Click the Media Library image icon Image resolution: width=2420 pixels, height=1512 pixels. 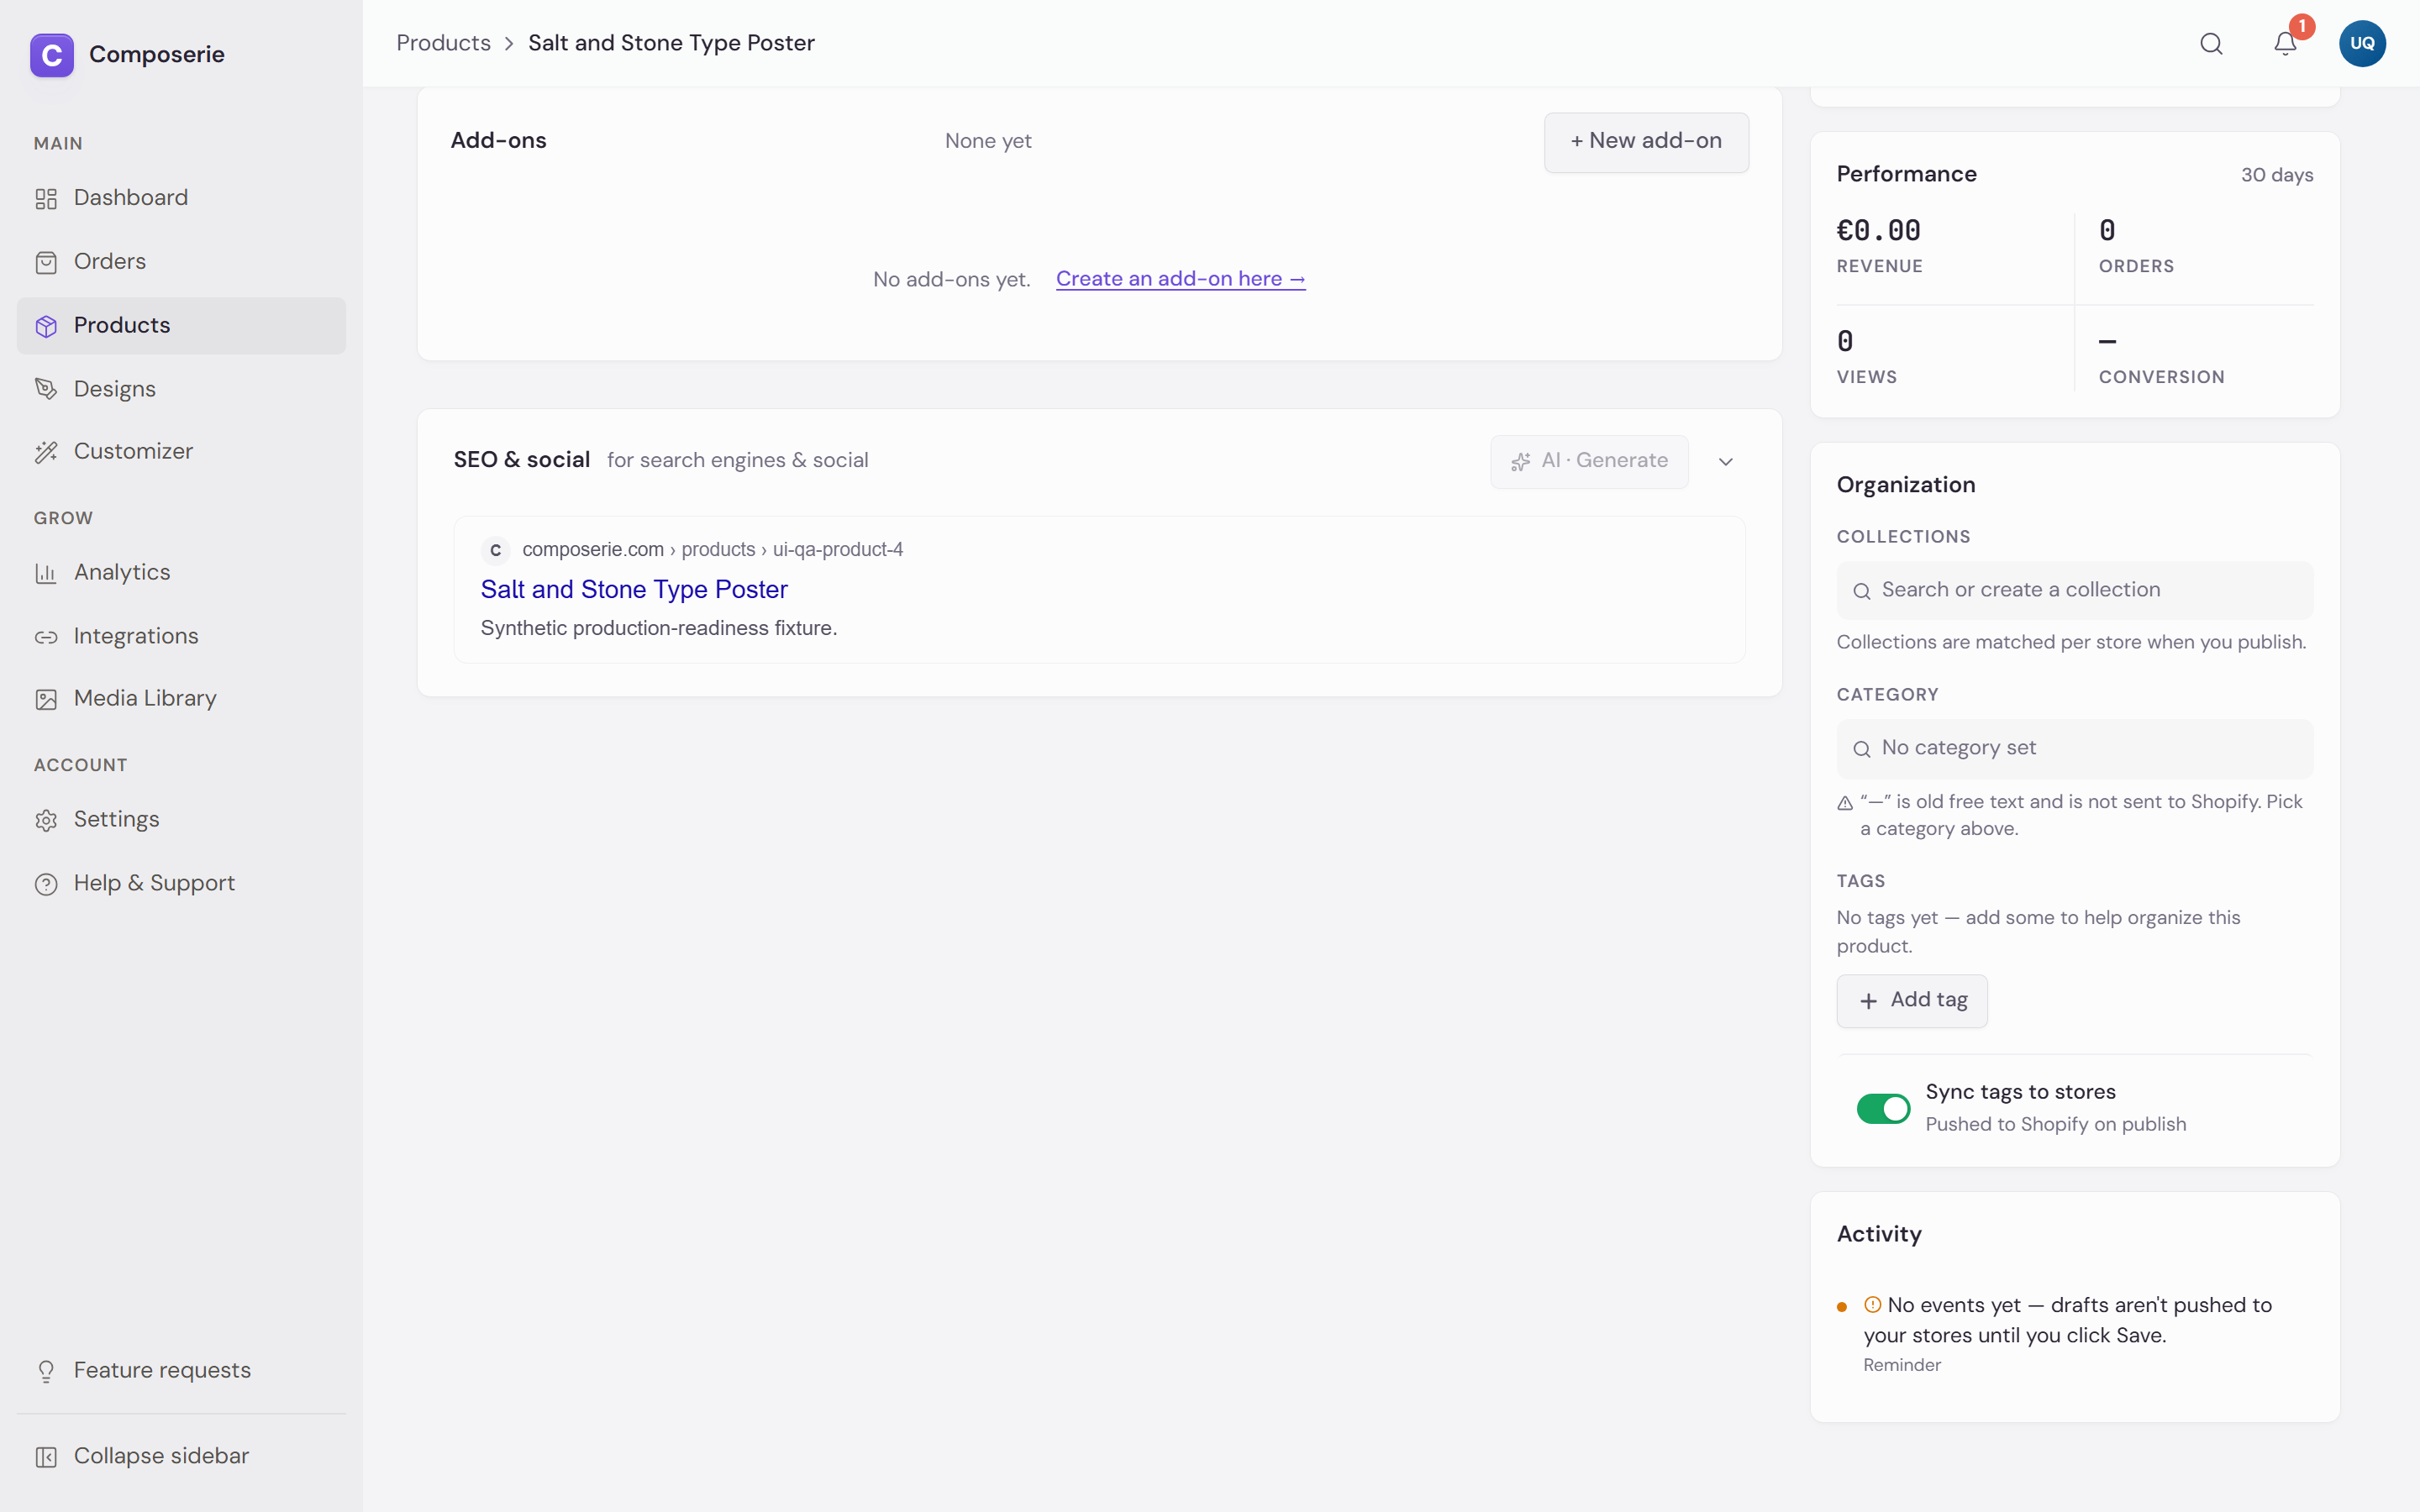46,699
